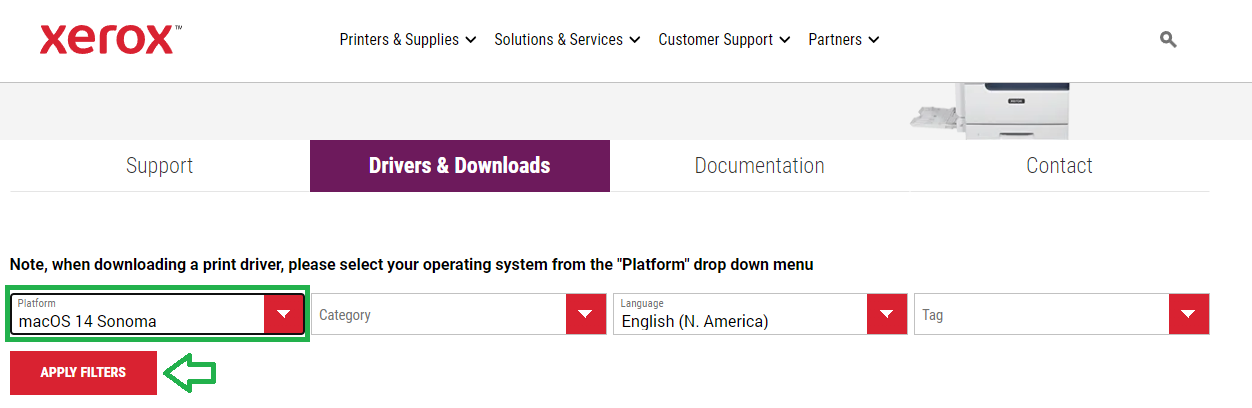The width and height of the screenshot is (1252, 408).
Task: Expand Printers & Supplies menu
Action: coord(408,40)
